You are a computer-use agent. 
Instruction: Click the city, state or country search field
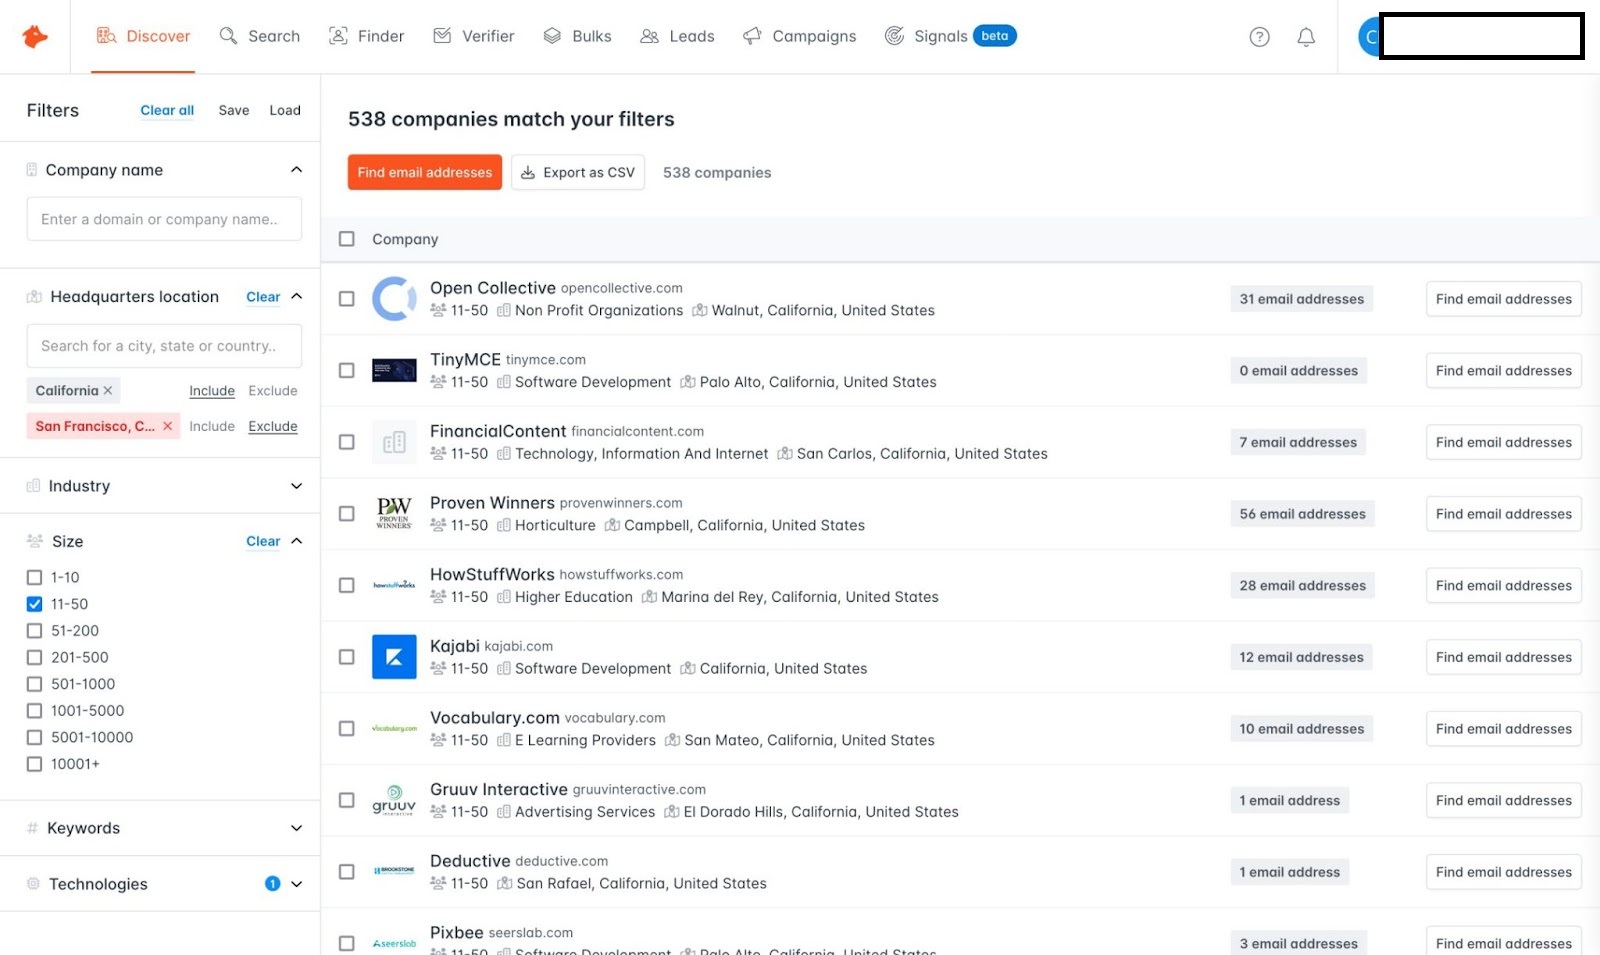coord(164,346)
